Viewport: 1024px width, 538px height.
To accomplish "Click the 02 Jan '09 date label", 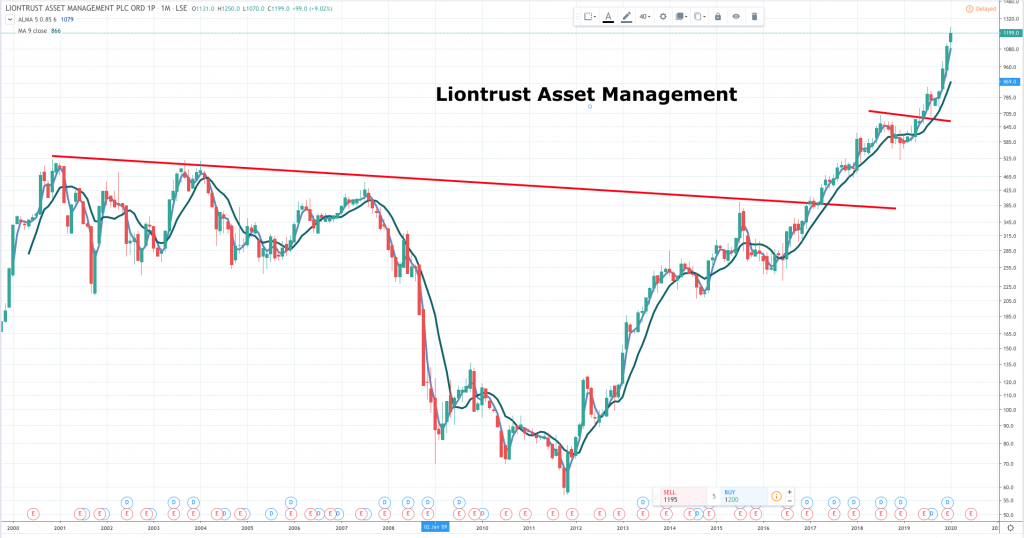I will tap(435, 527).
